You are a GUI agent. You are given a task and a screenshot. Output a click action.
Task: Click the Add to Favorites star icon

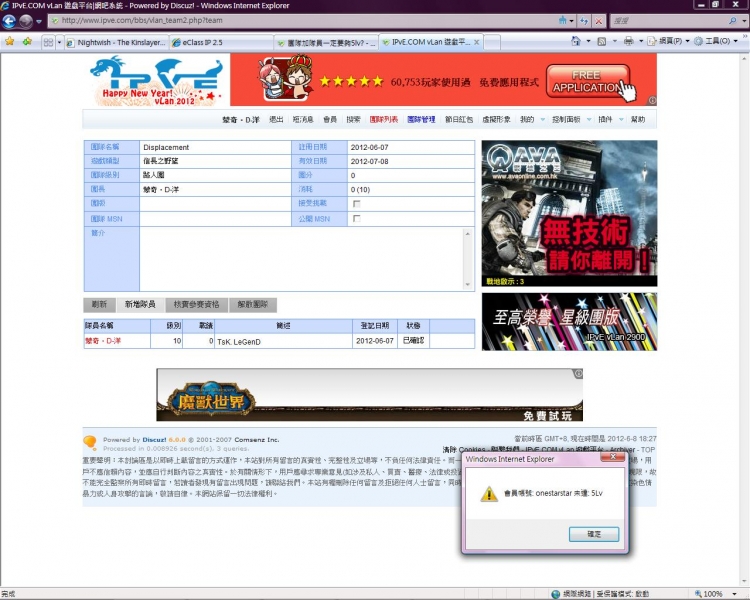pyautogui.click(x=27, y=42)
